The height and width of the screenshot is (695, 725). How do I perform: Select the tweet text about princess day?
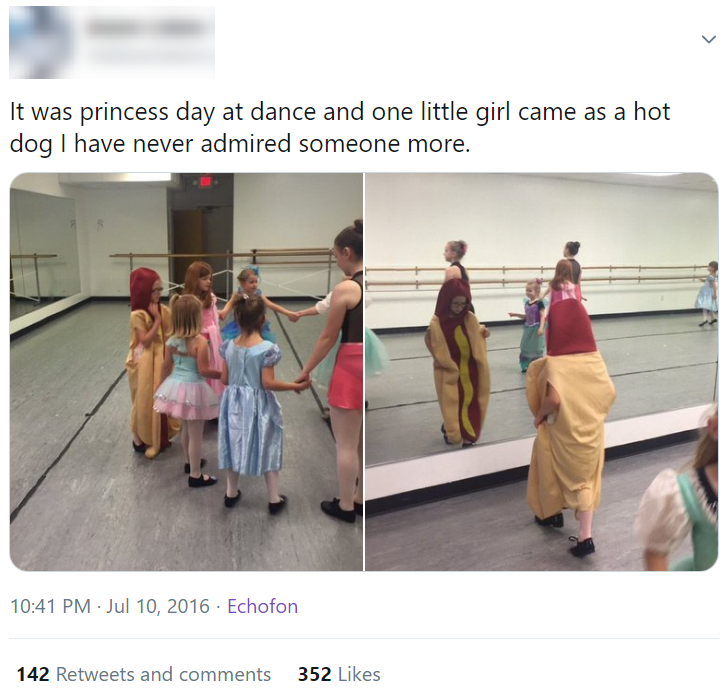click(340, 127)
